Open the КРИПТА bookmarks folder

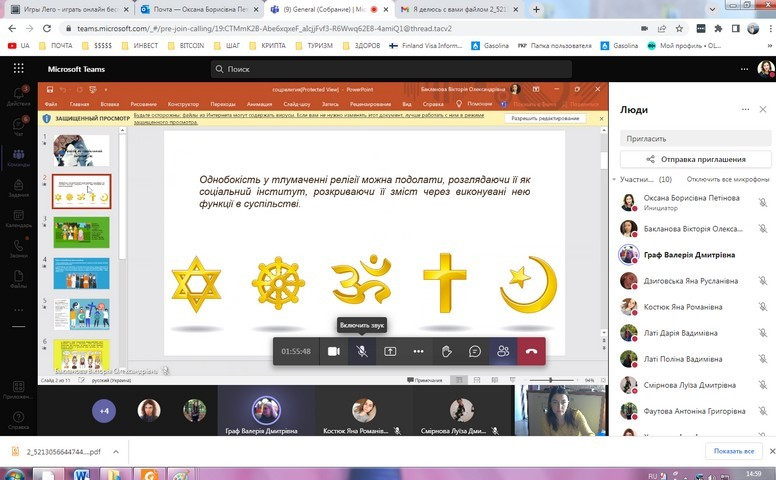[267, 46]
